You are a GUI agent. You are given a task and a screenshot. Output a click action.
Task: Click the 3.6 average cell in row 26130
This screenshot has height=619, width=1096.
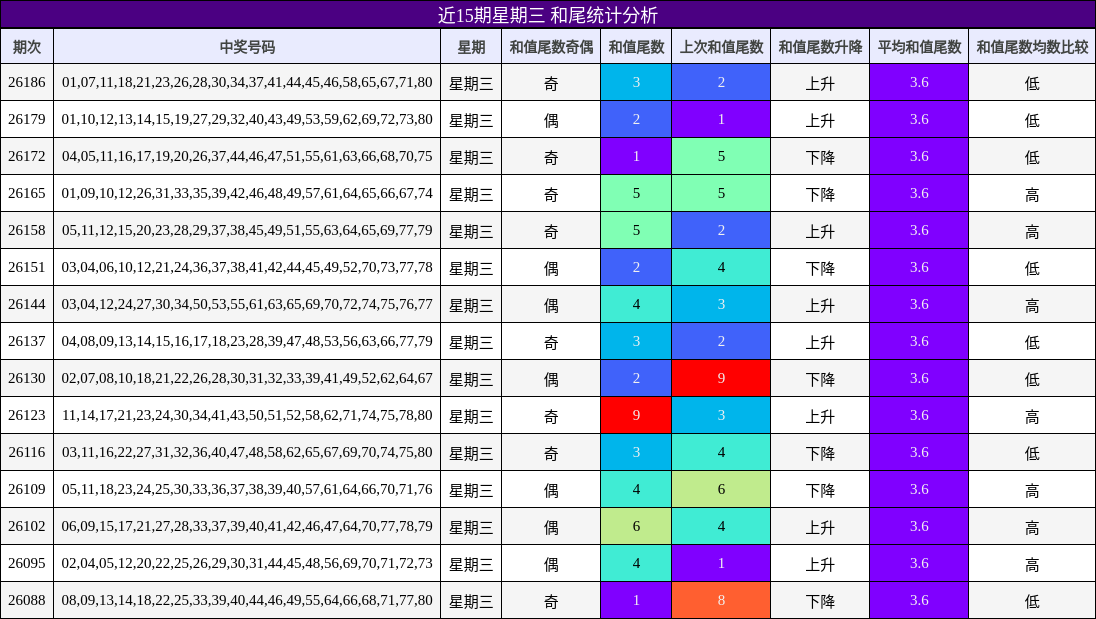[919, 379]
